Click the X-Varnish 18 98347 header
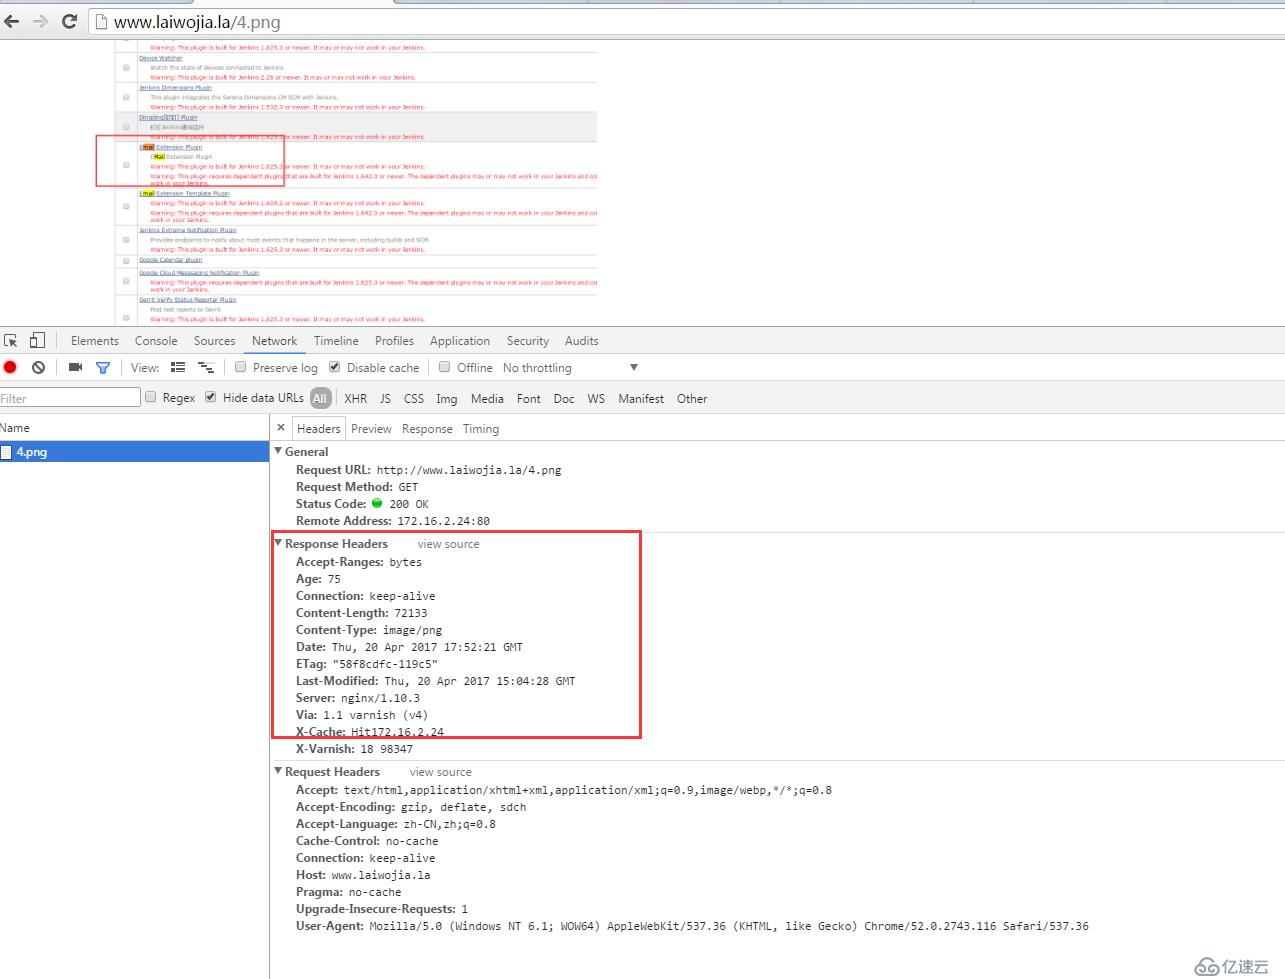This screenshot has height=979, width=1285. tap(354, 749)
